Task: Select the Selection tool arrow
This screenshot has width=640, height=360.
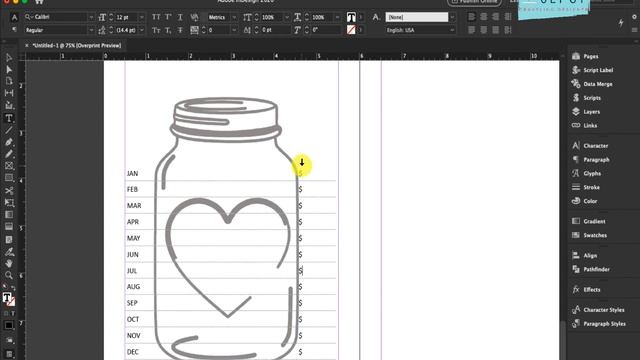Action: point(9,58)
